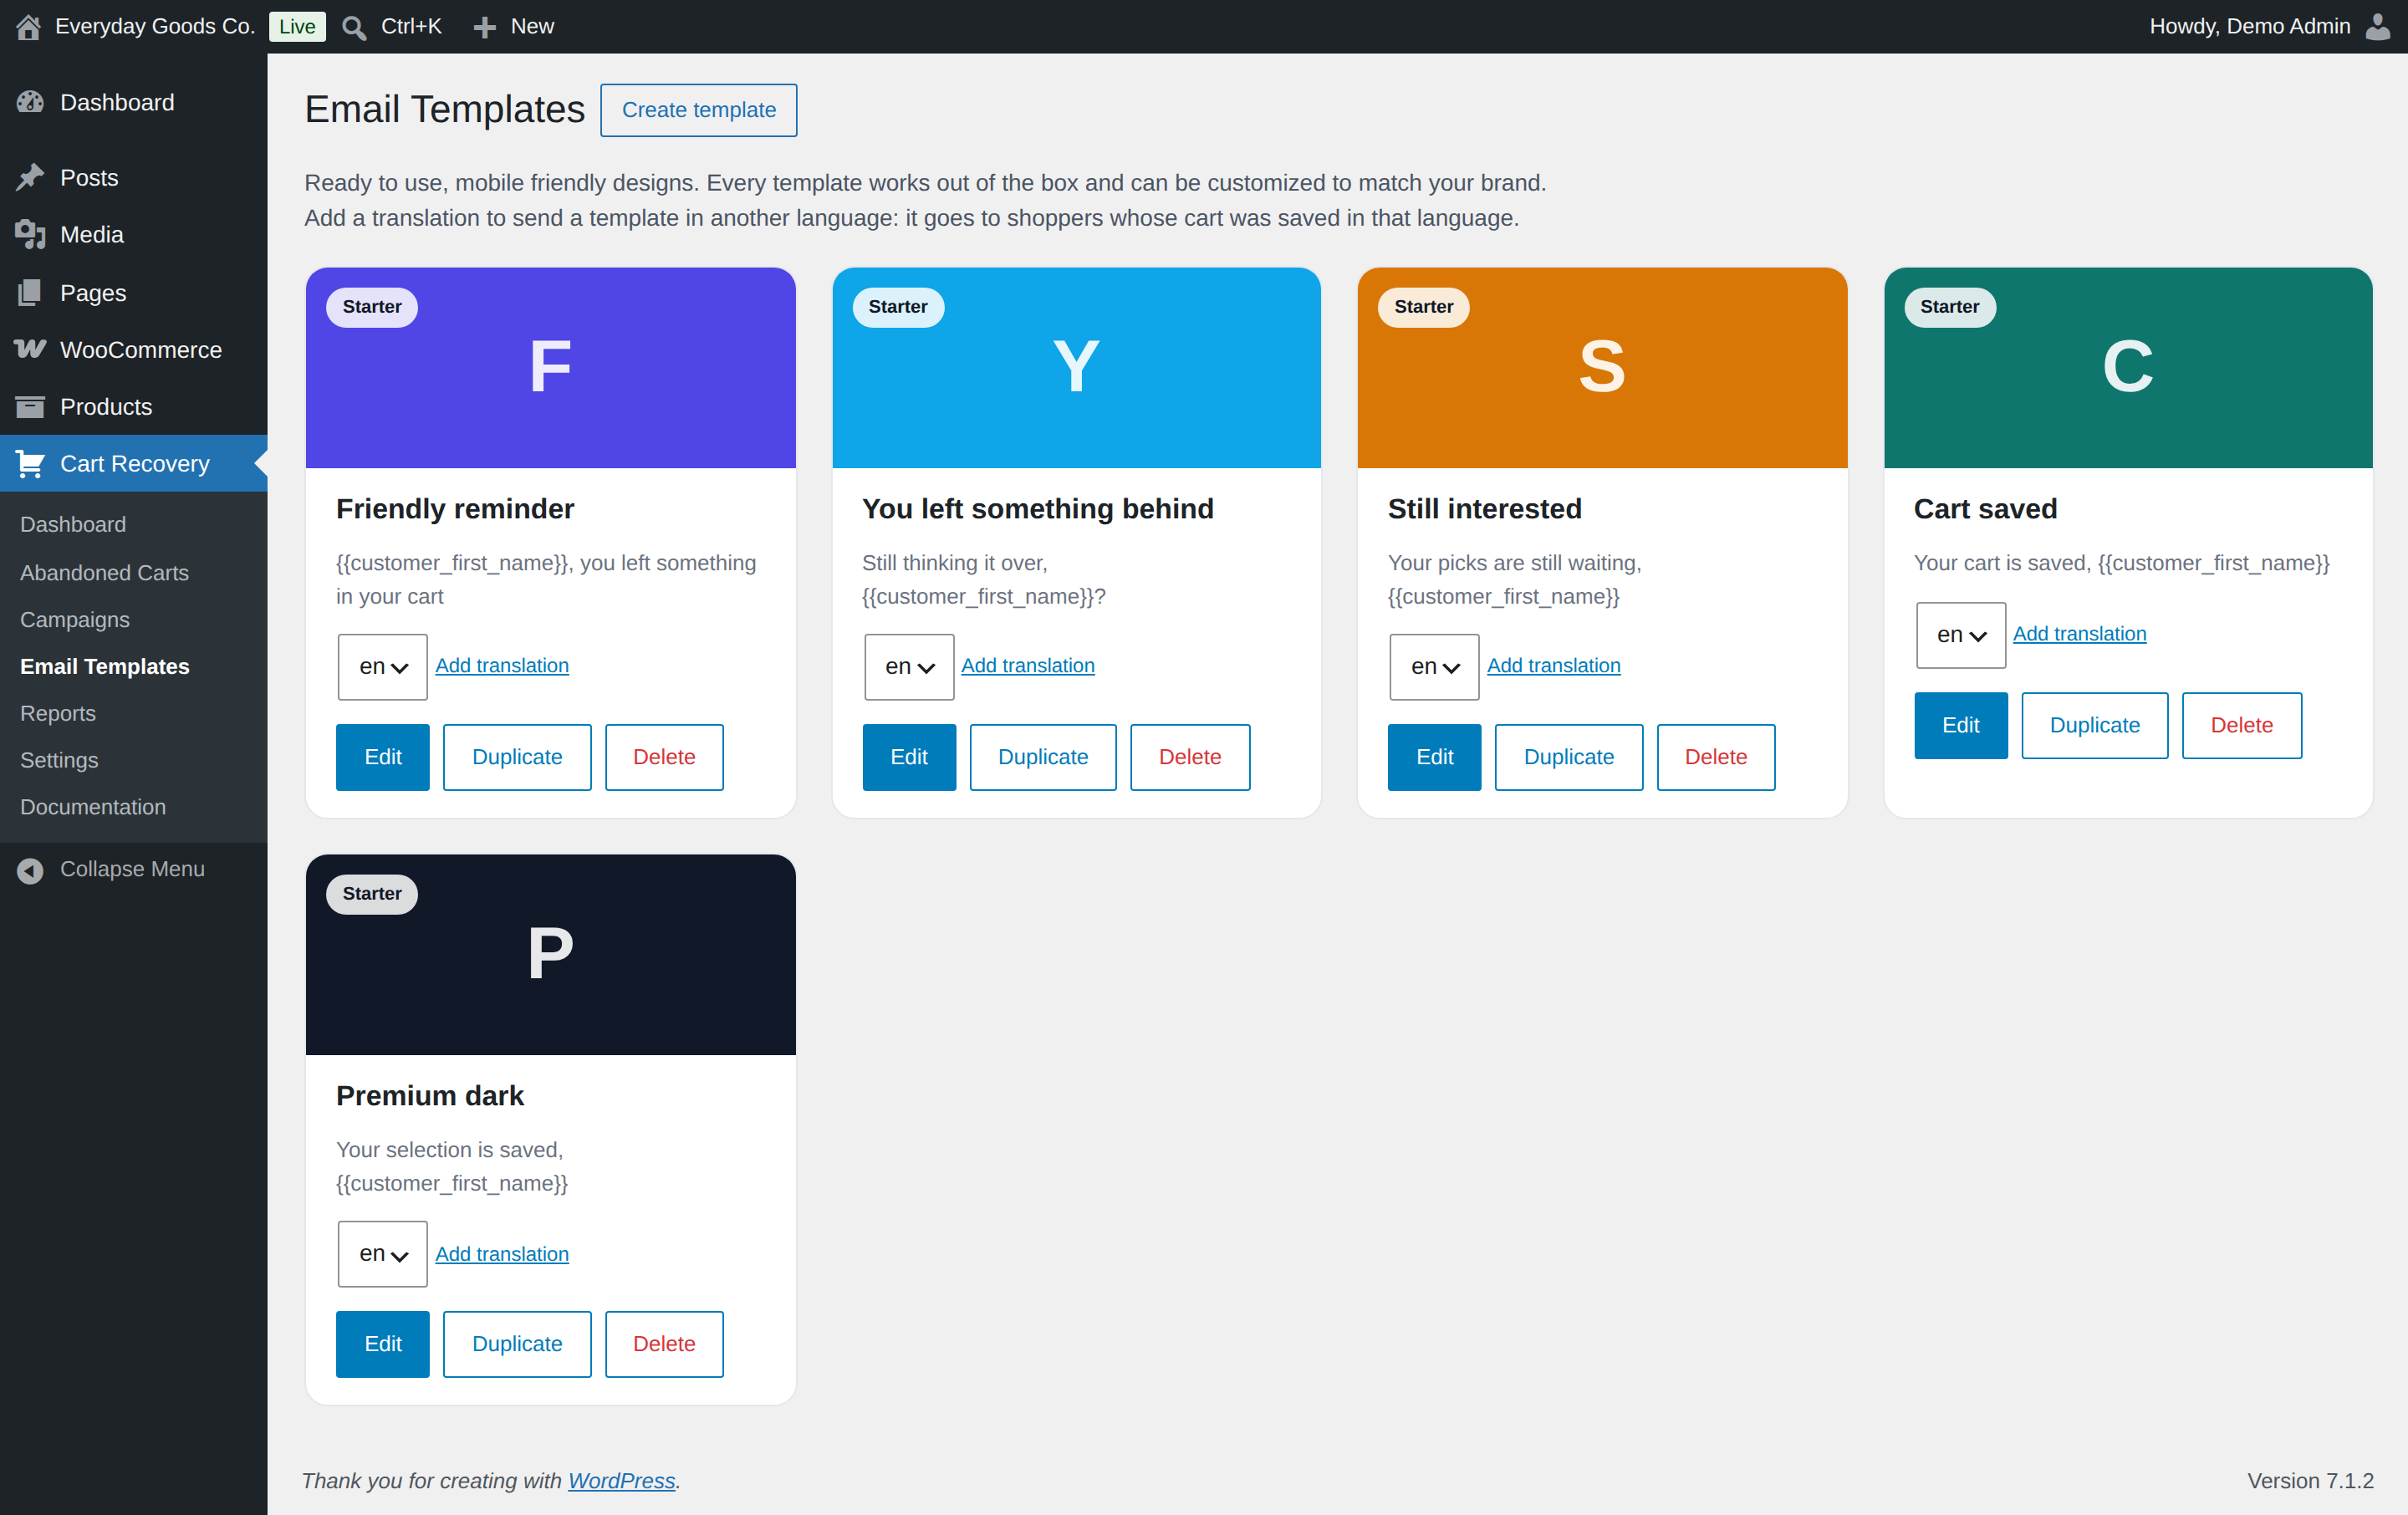Viewport: 2408px width, 1515px height.
Task: Add translation for Cart saved
Action: pyautogui.click(x=2079, y=633)
